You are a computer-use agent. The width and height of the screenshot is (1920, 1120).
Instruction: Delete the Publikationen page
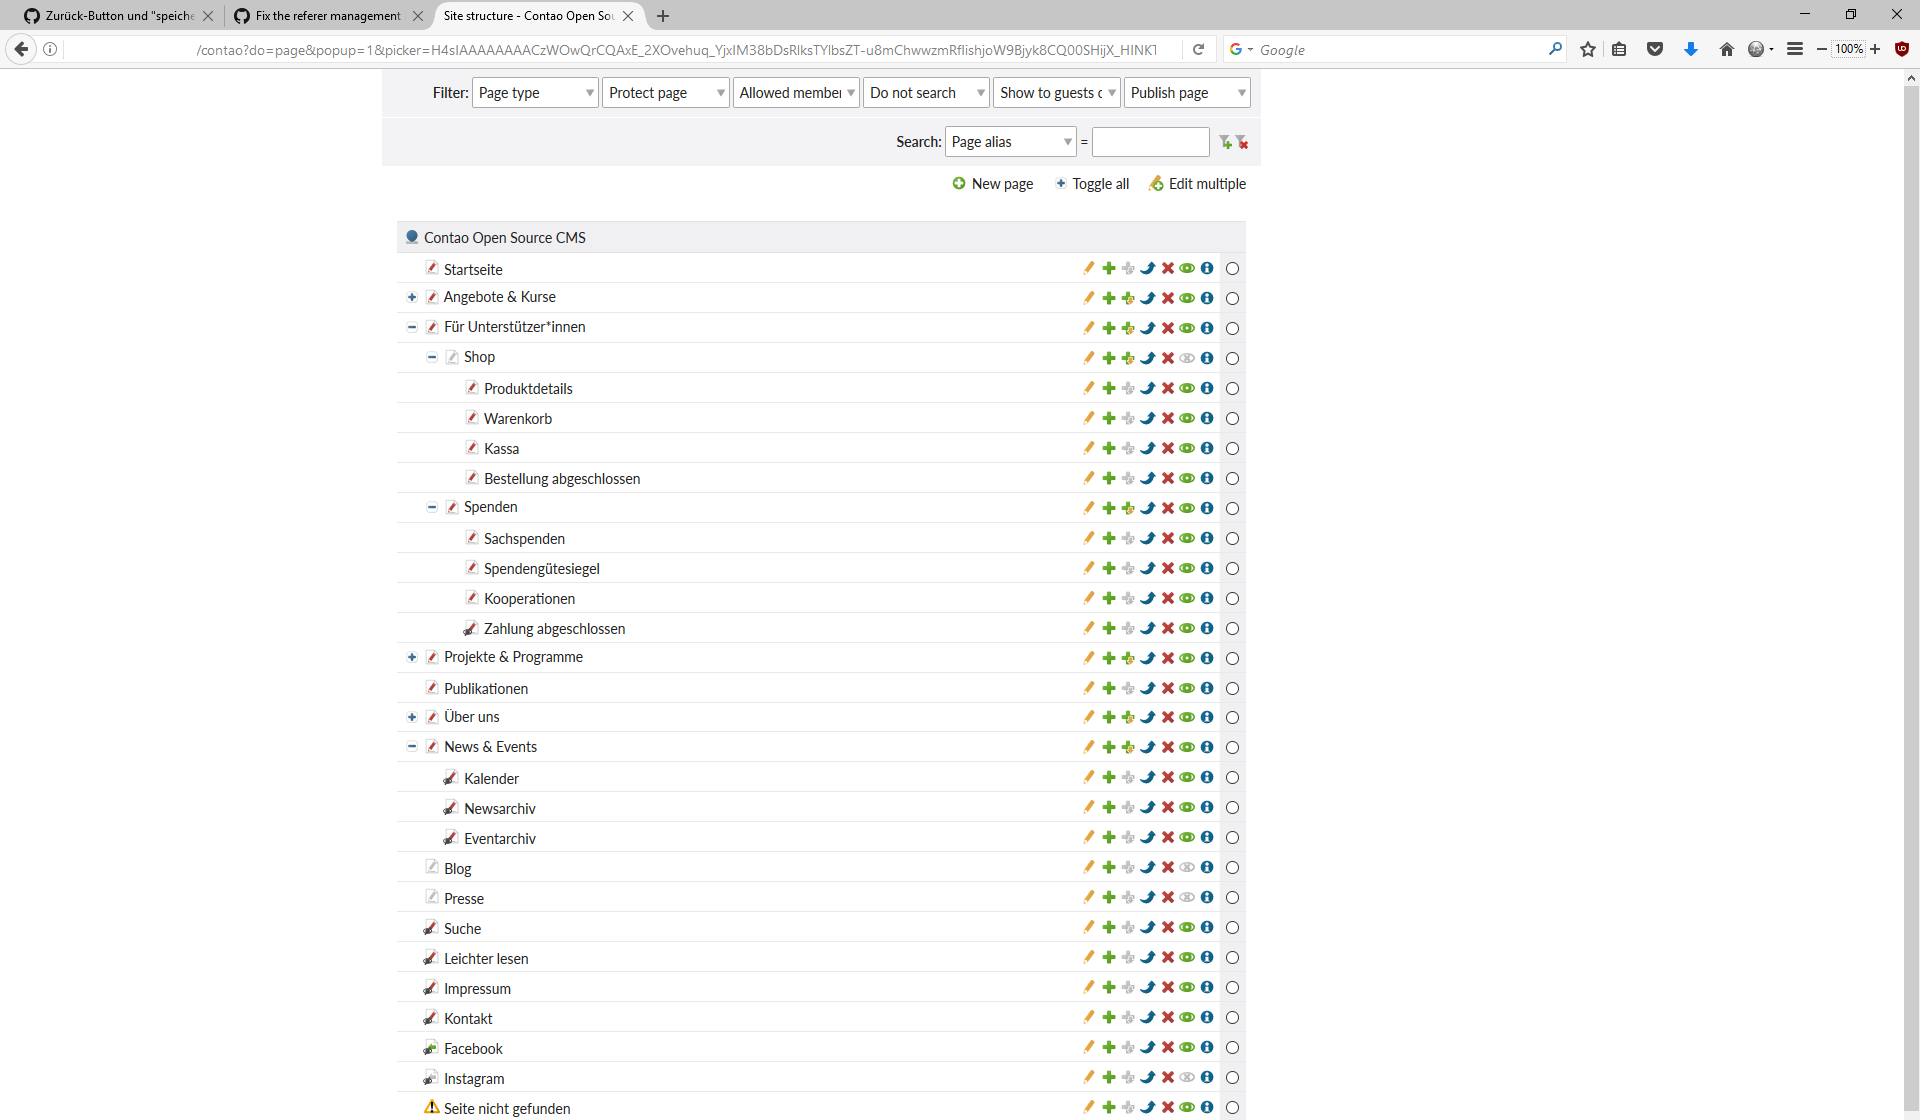[1168, 688]
